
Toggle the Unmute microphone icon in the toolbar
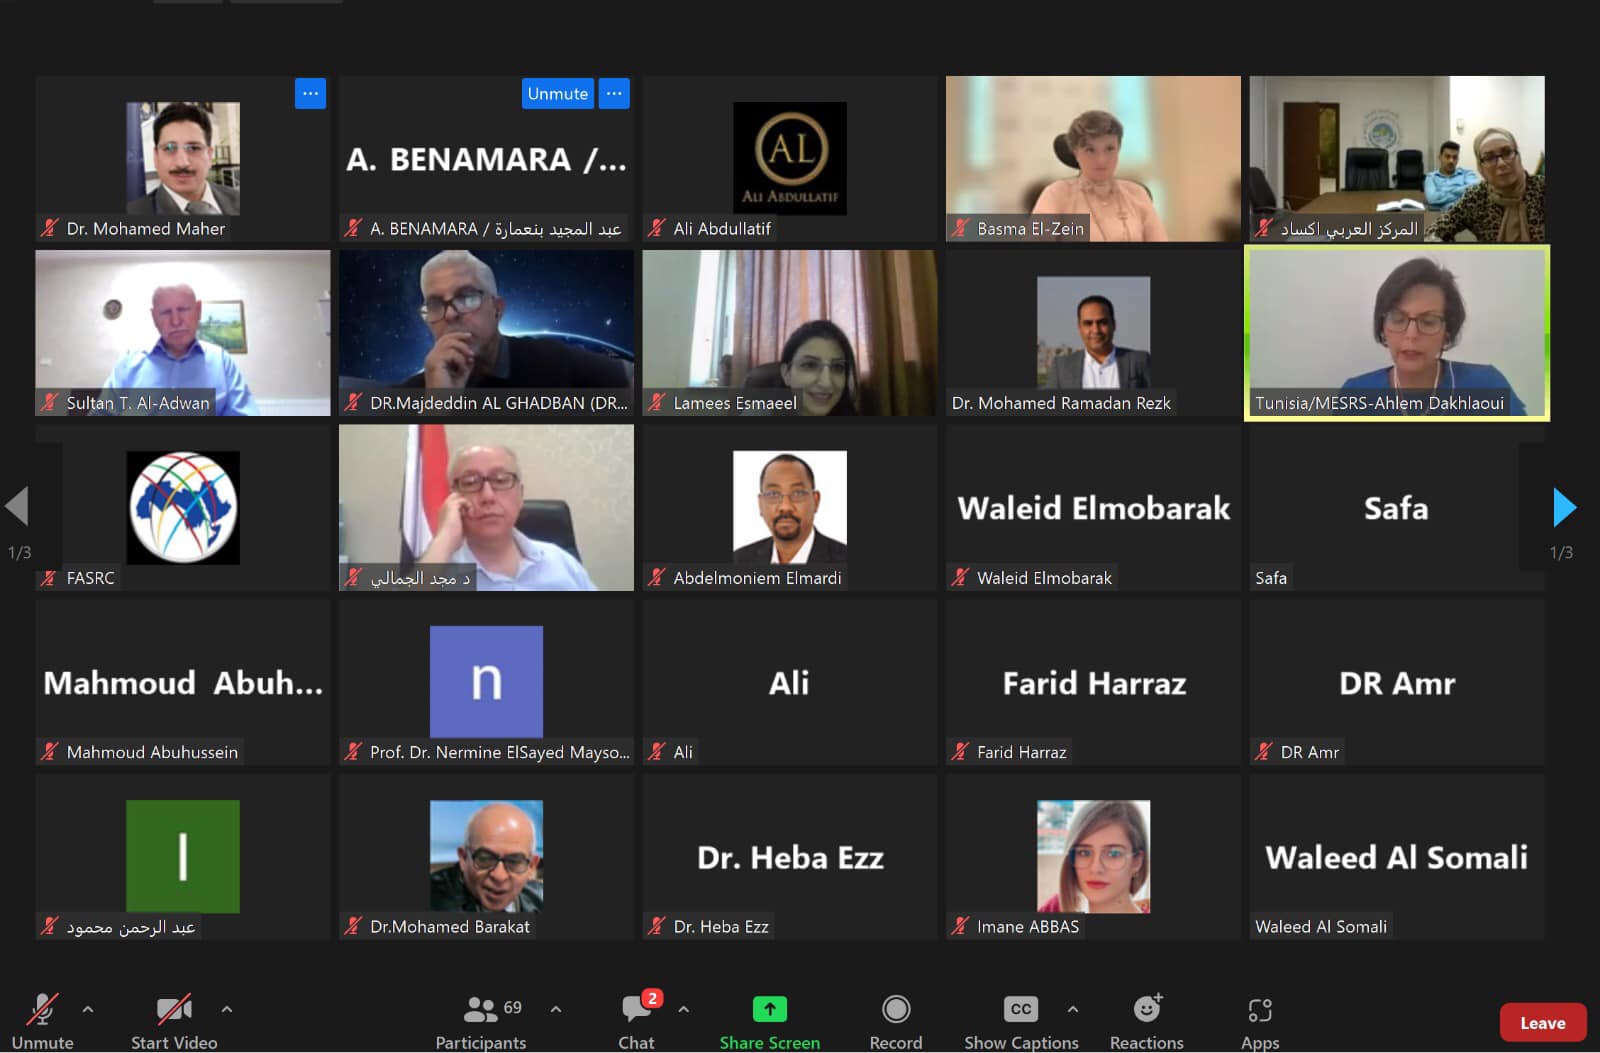tap(42, 1009)
